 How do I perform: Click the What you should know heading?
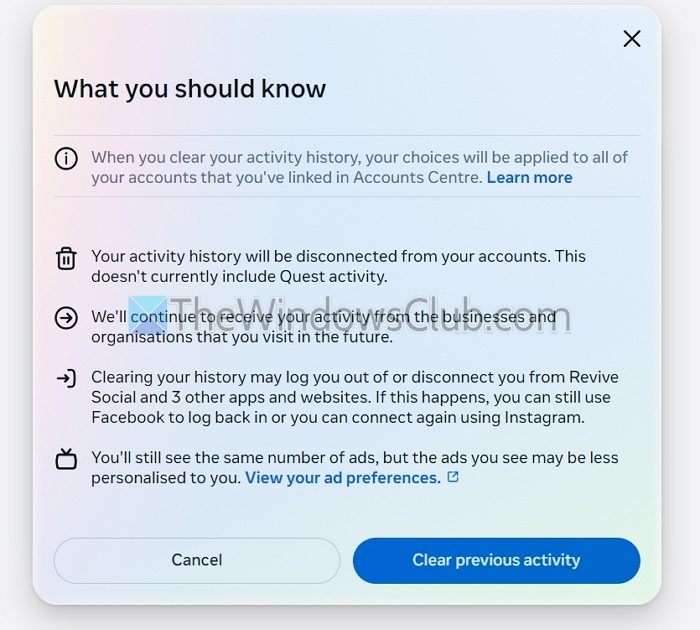coord(190,88)
